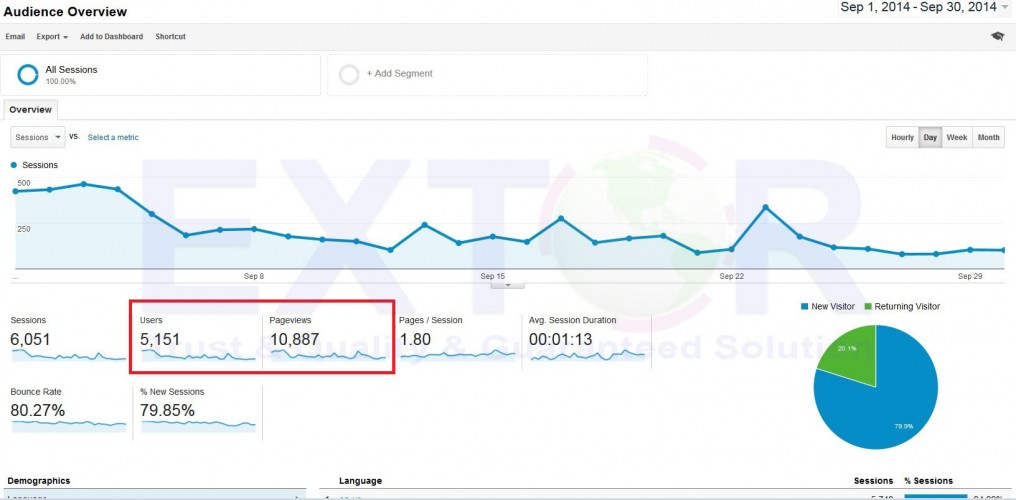Switch chart granularity to Week
The image size is (1016, 500).
point(957,137)
